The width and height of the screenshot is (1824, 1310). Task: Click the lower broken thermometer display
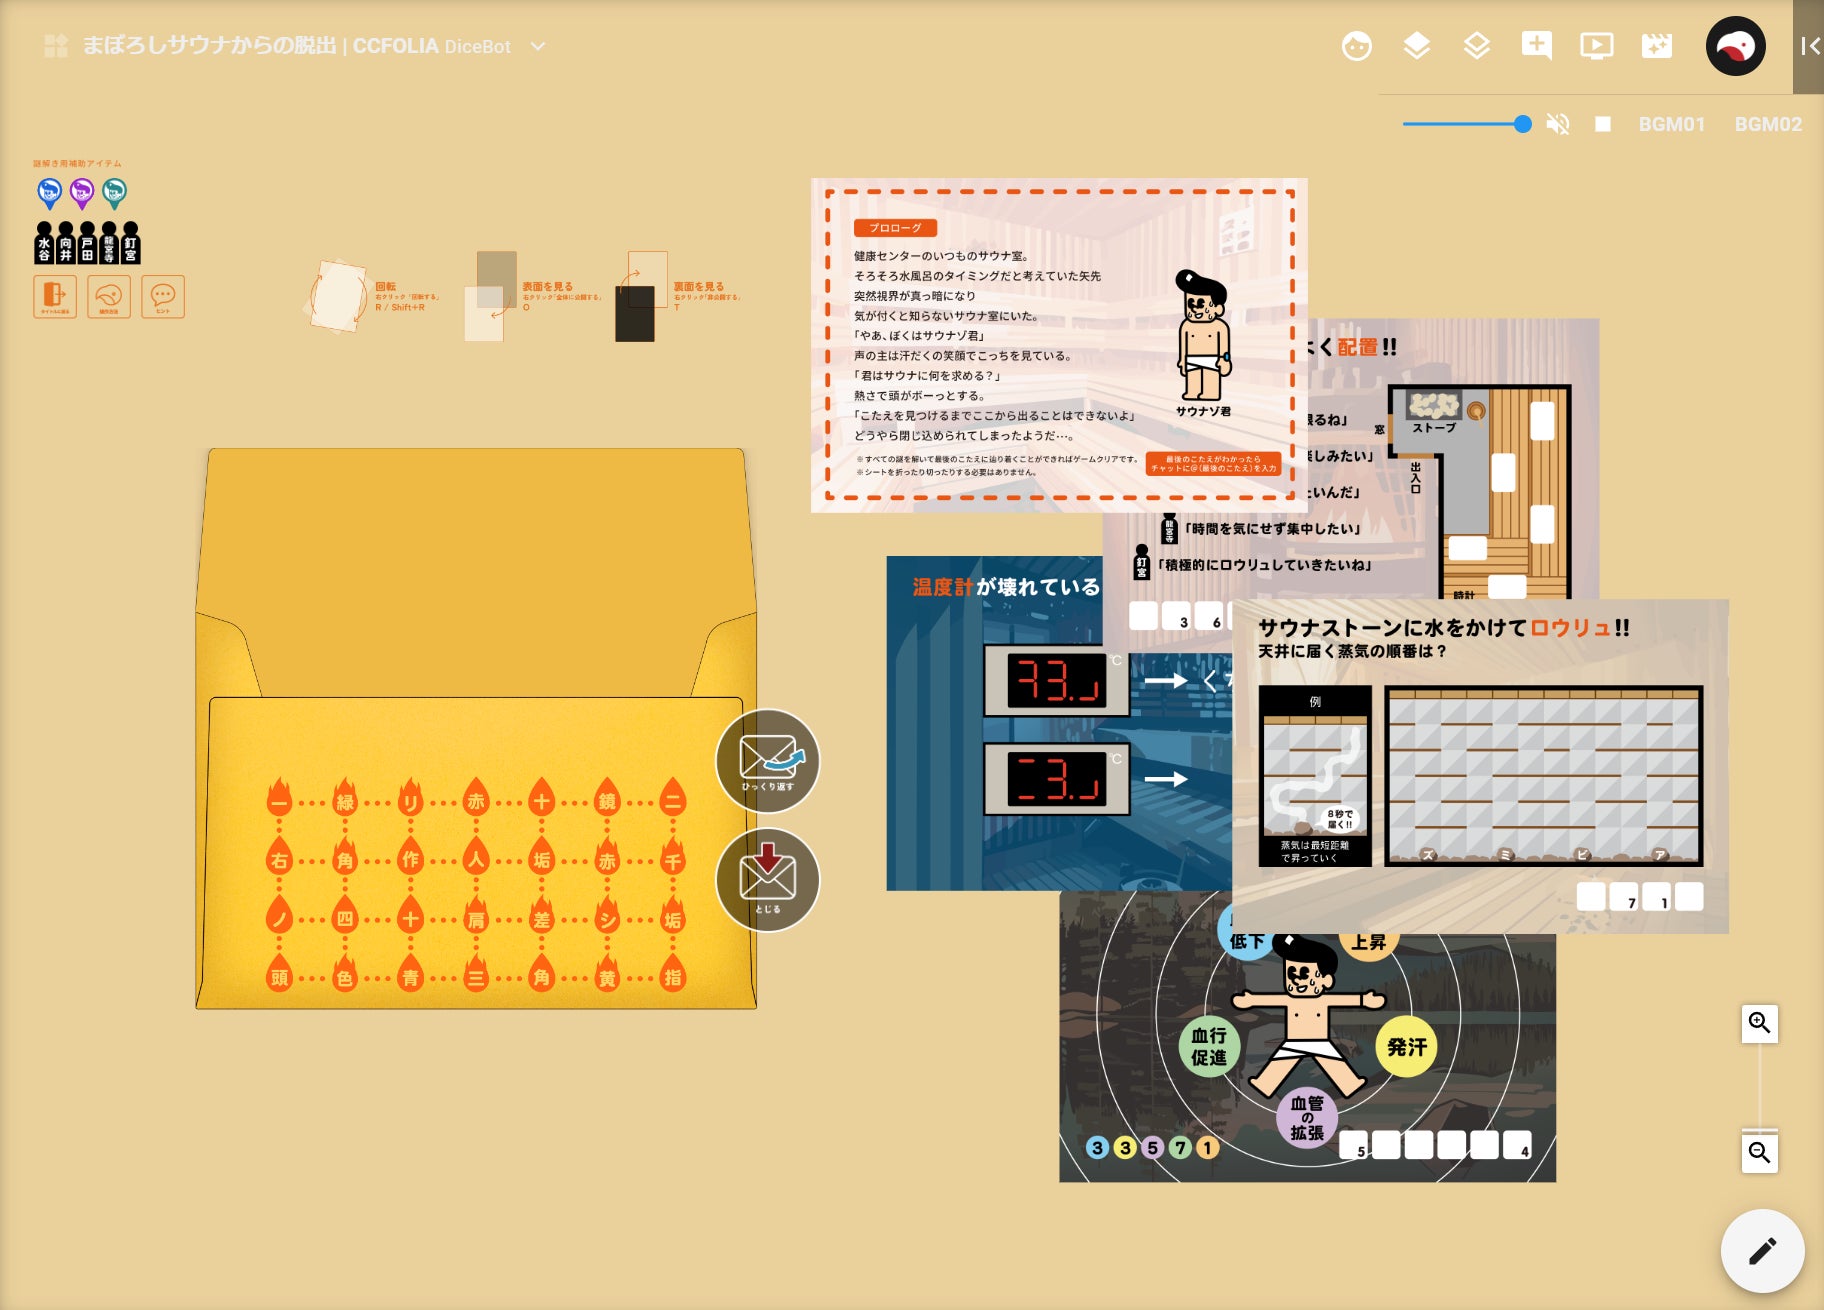[x=1057, y=779]
